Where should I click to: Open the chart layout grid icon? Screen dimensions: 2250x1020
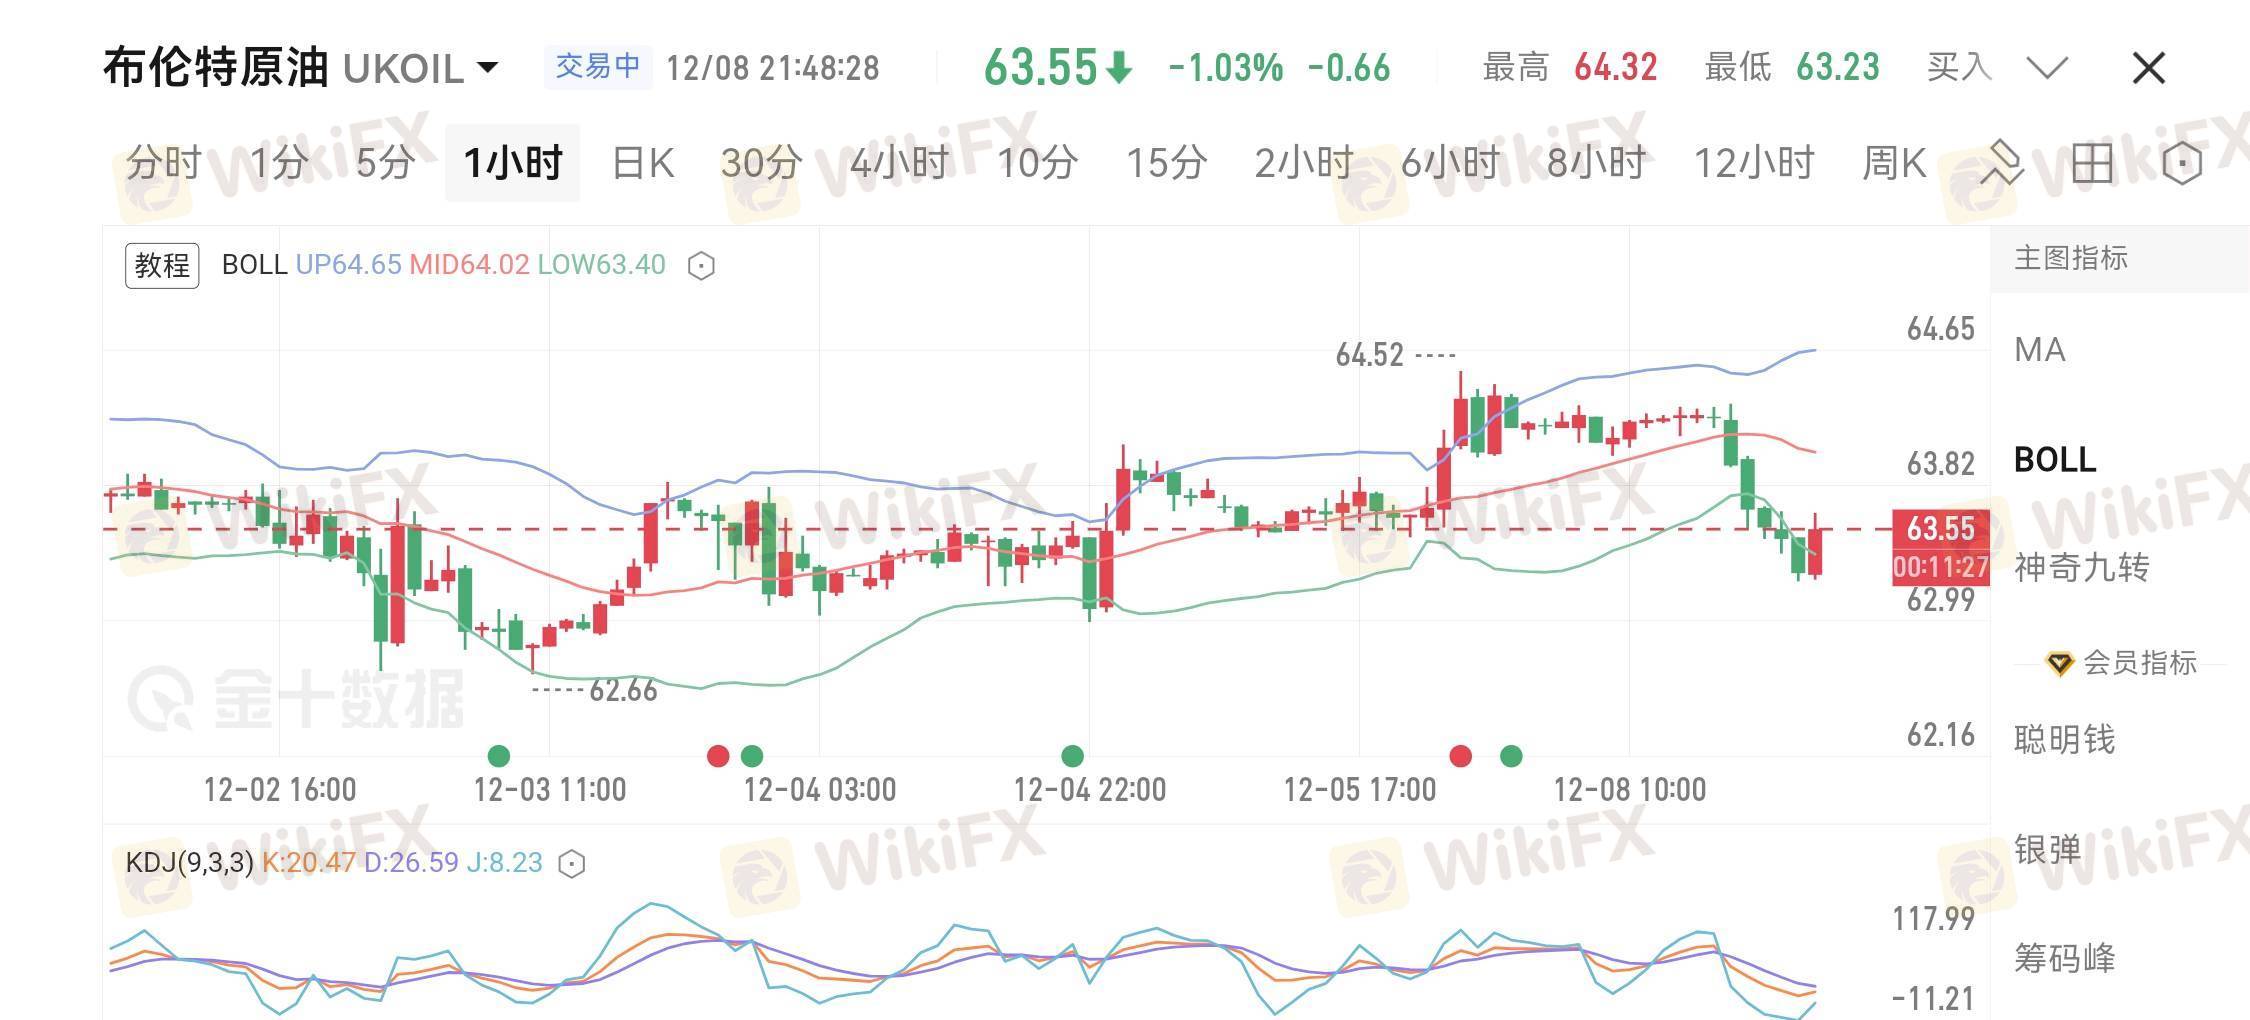click(x=2092, y=162)
